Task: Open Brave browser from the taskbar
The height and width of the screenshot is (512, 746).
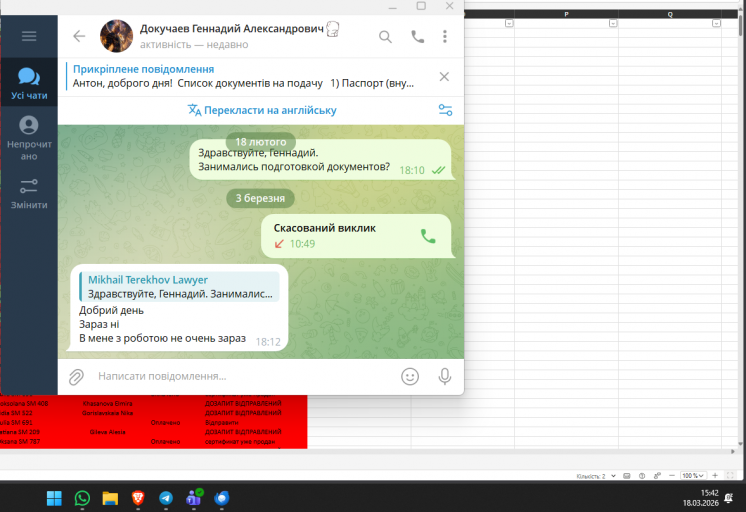Action: pyautogui.click(x=138, y=498)
